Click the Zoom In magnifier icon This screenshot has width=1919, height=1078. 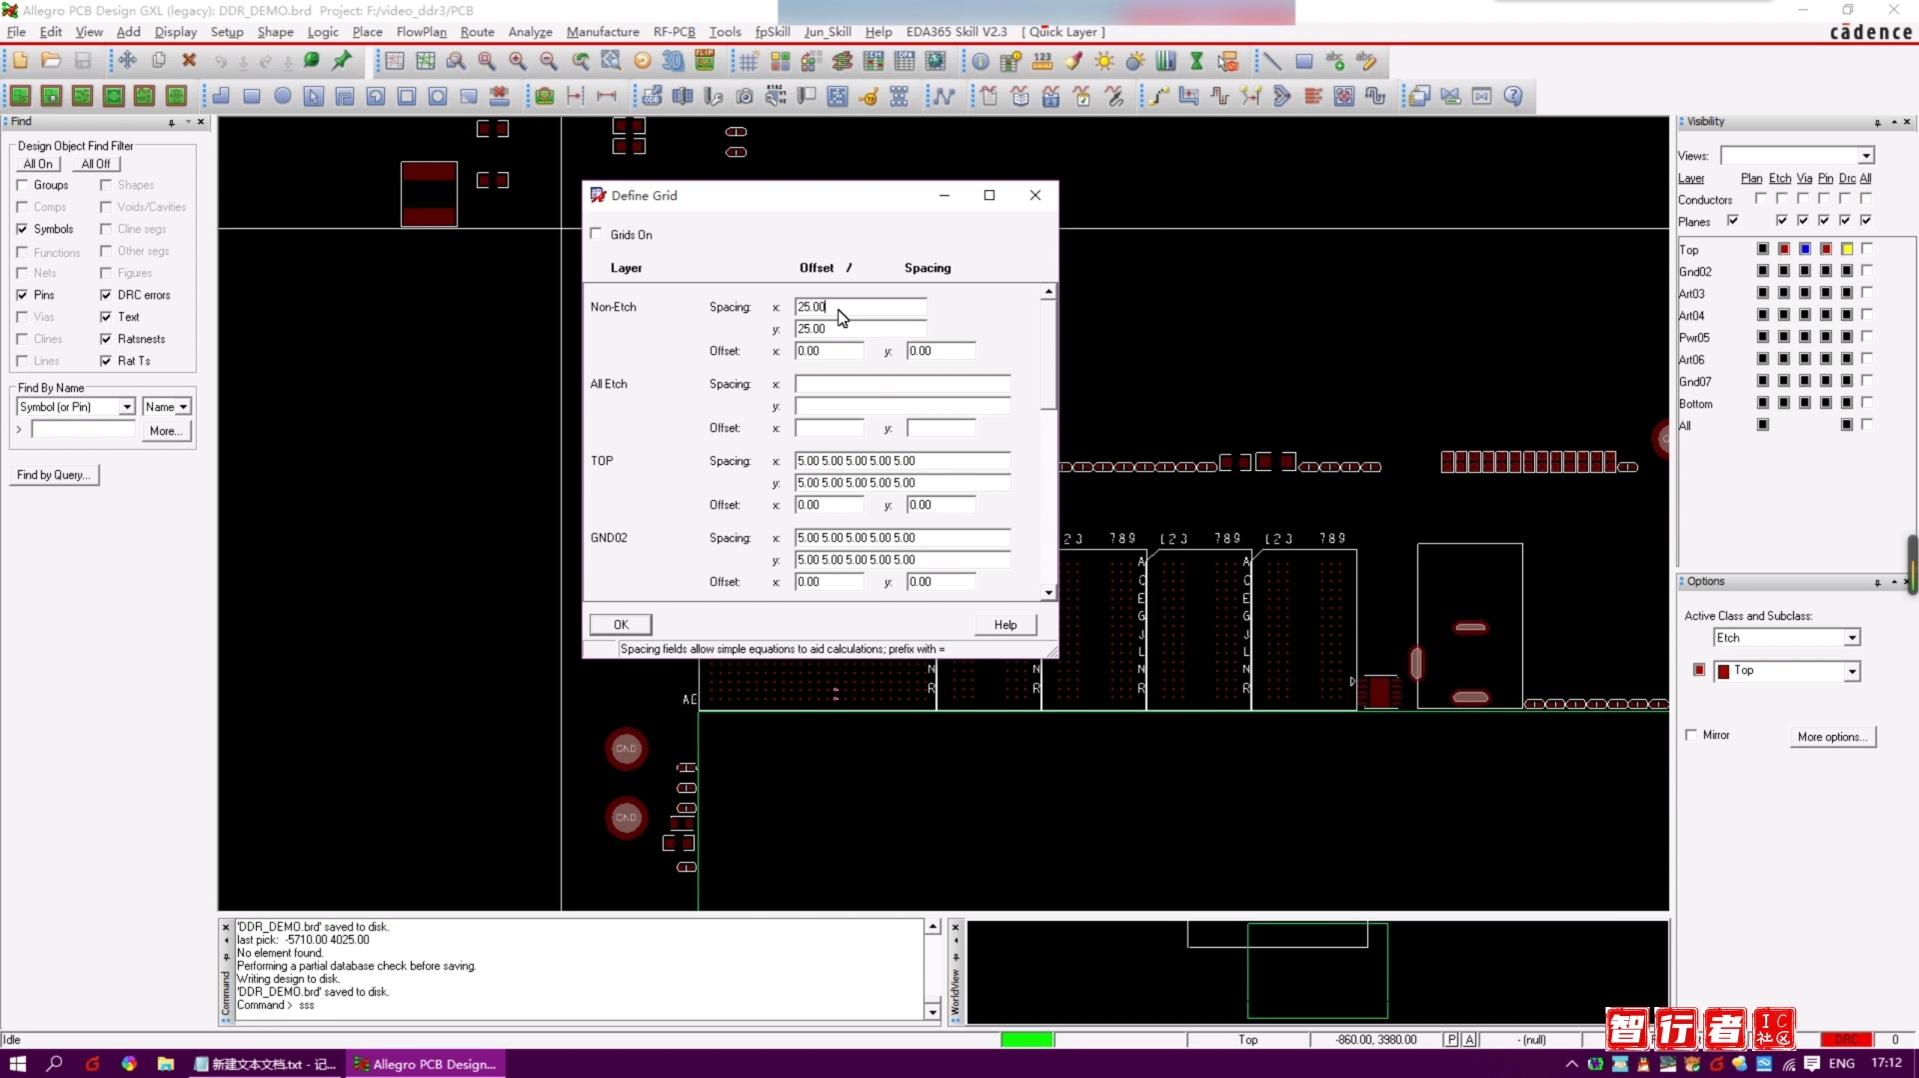point(518,61)
